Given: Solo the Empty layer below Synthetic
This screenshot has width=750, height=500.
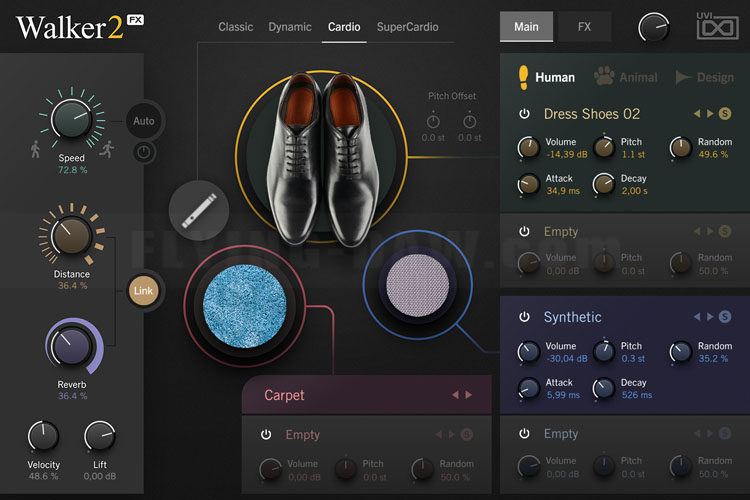Looking at the screenshot, I should coord(725,433).
